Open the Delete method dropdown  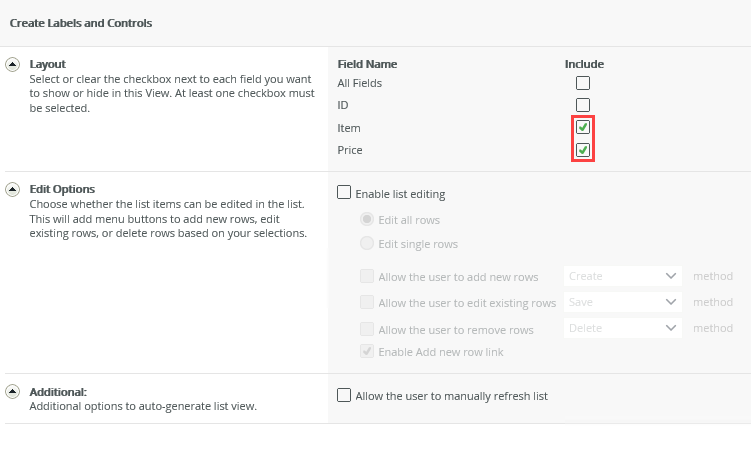(x=622, y=328)
